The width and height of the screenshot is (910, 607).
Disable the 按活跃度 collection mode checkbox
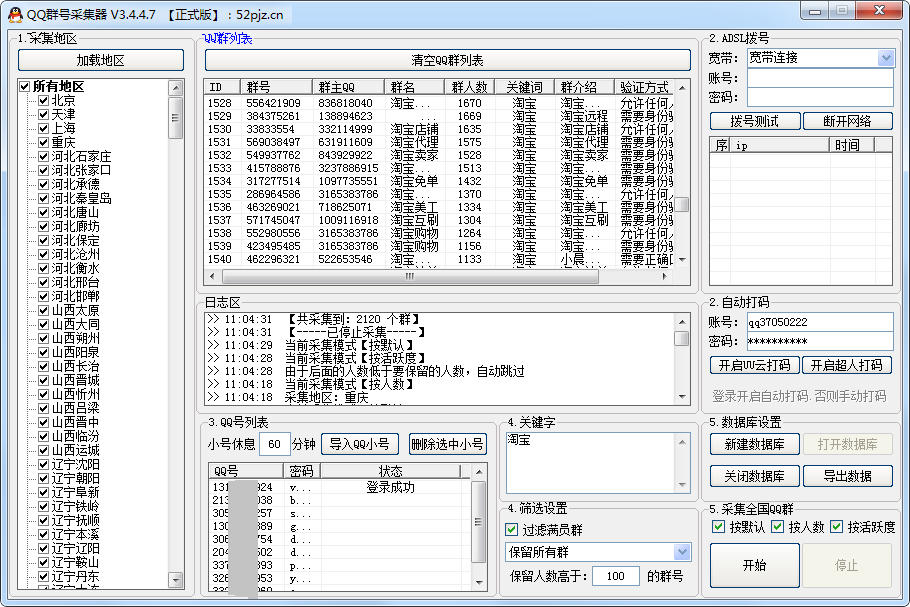[836, 527]
